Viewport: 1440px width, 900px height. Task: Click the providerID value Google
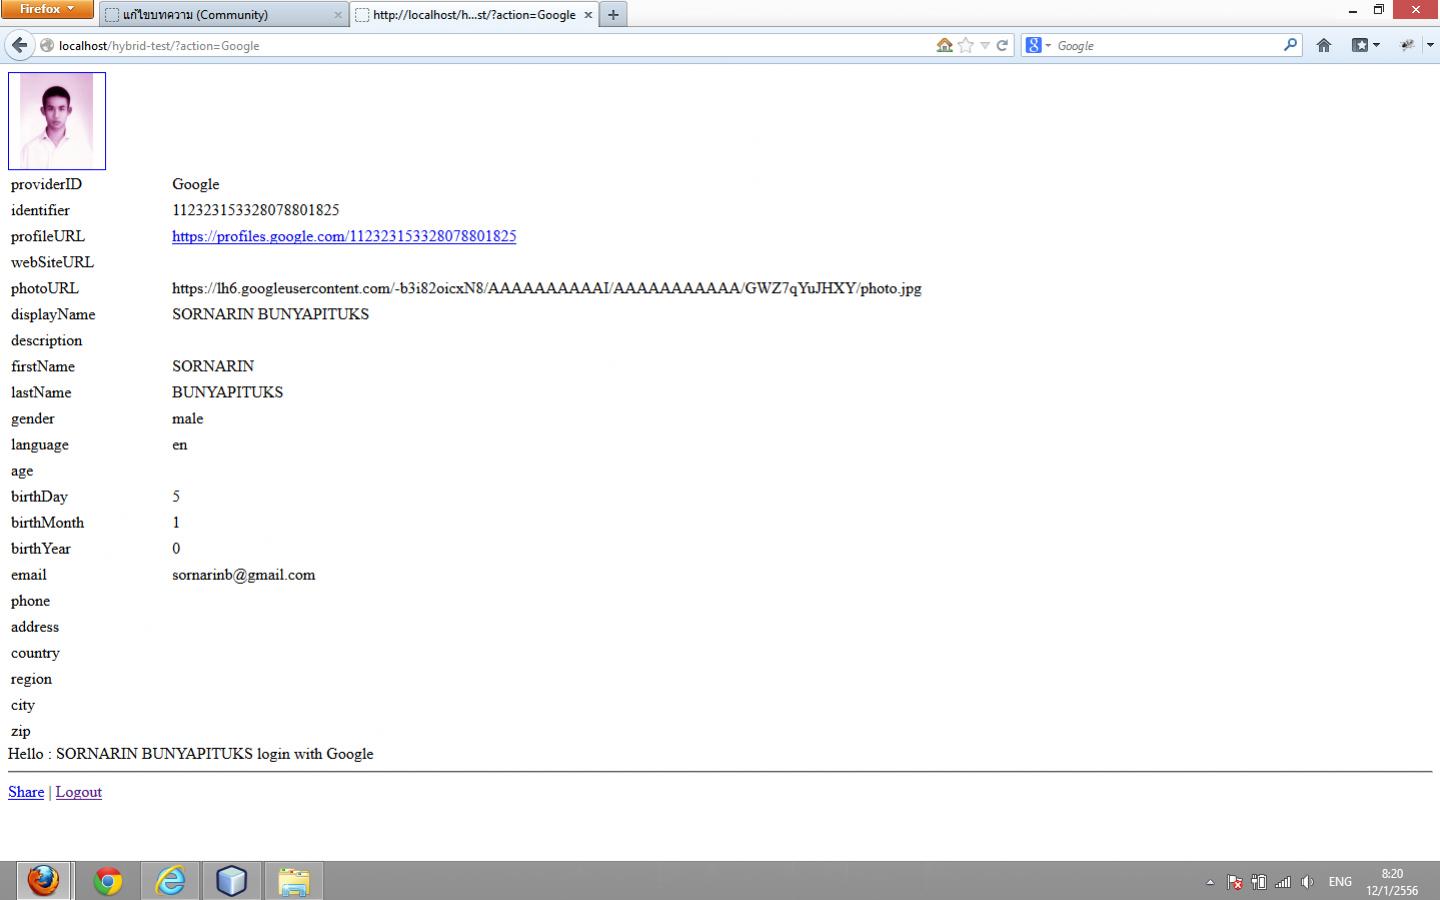(196, 184)
